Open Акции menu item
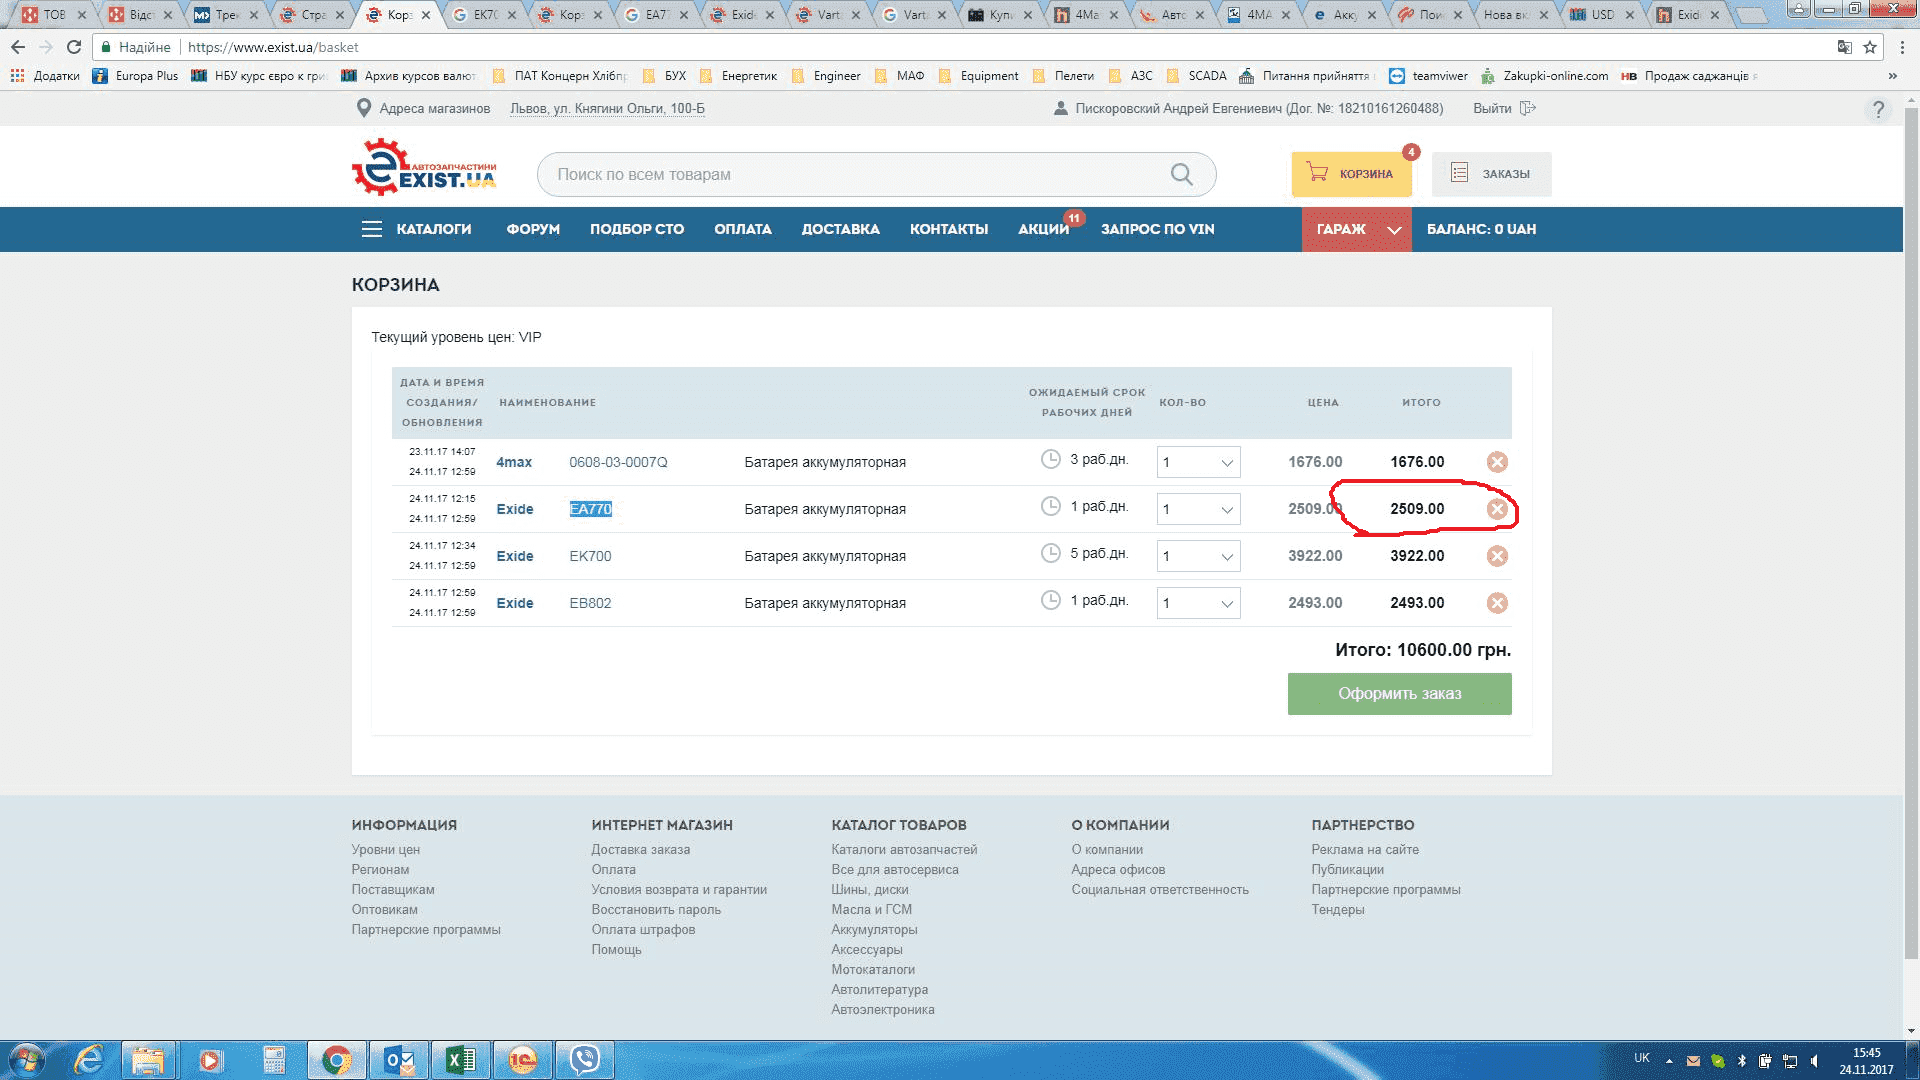The width and height of the screenshot is (1920, 1080). pyautogui.click(x=1043, y=229)
